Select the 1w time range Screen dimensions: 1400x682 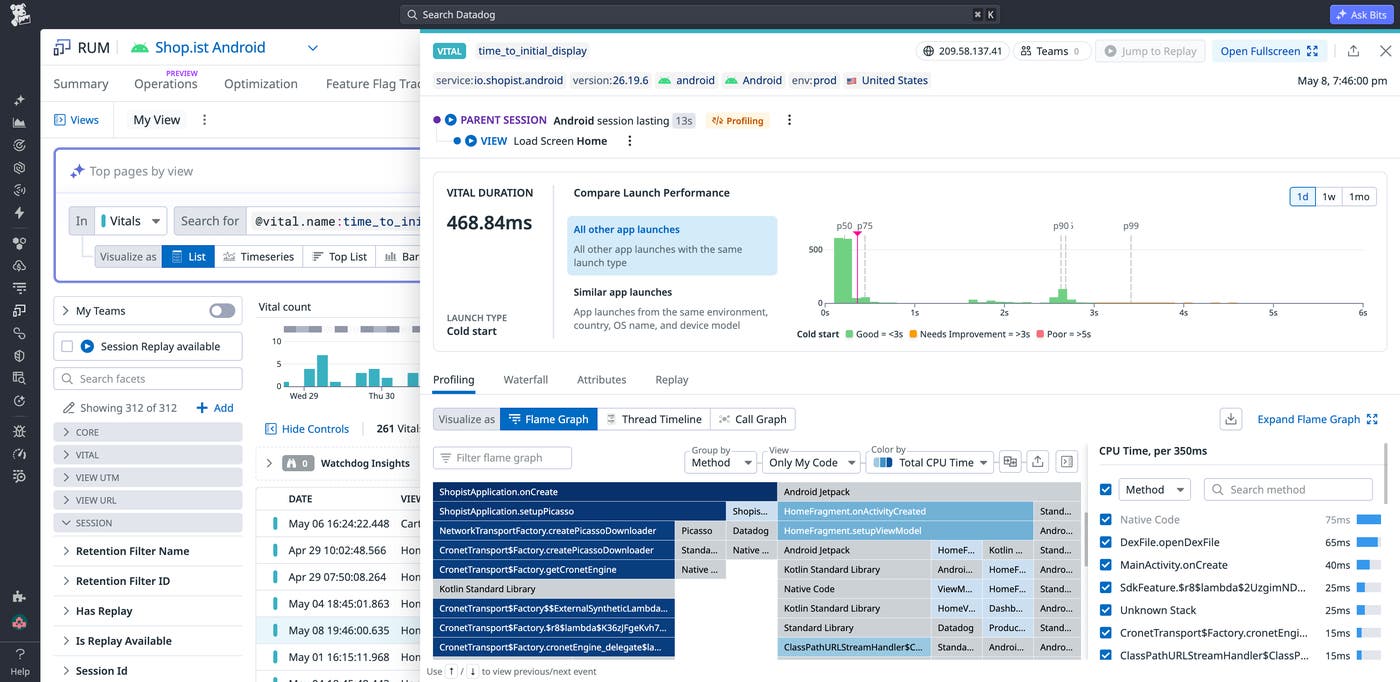pyautogui.click(x=1328, y=197)
